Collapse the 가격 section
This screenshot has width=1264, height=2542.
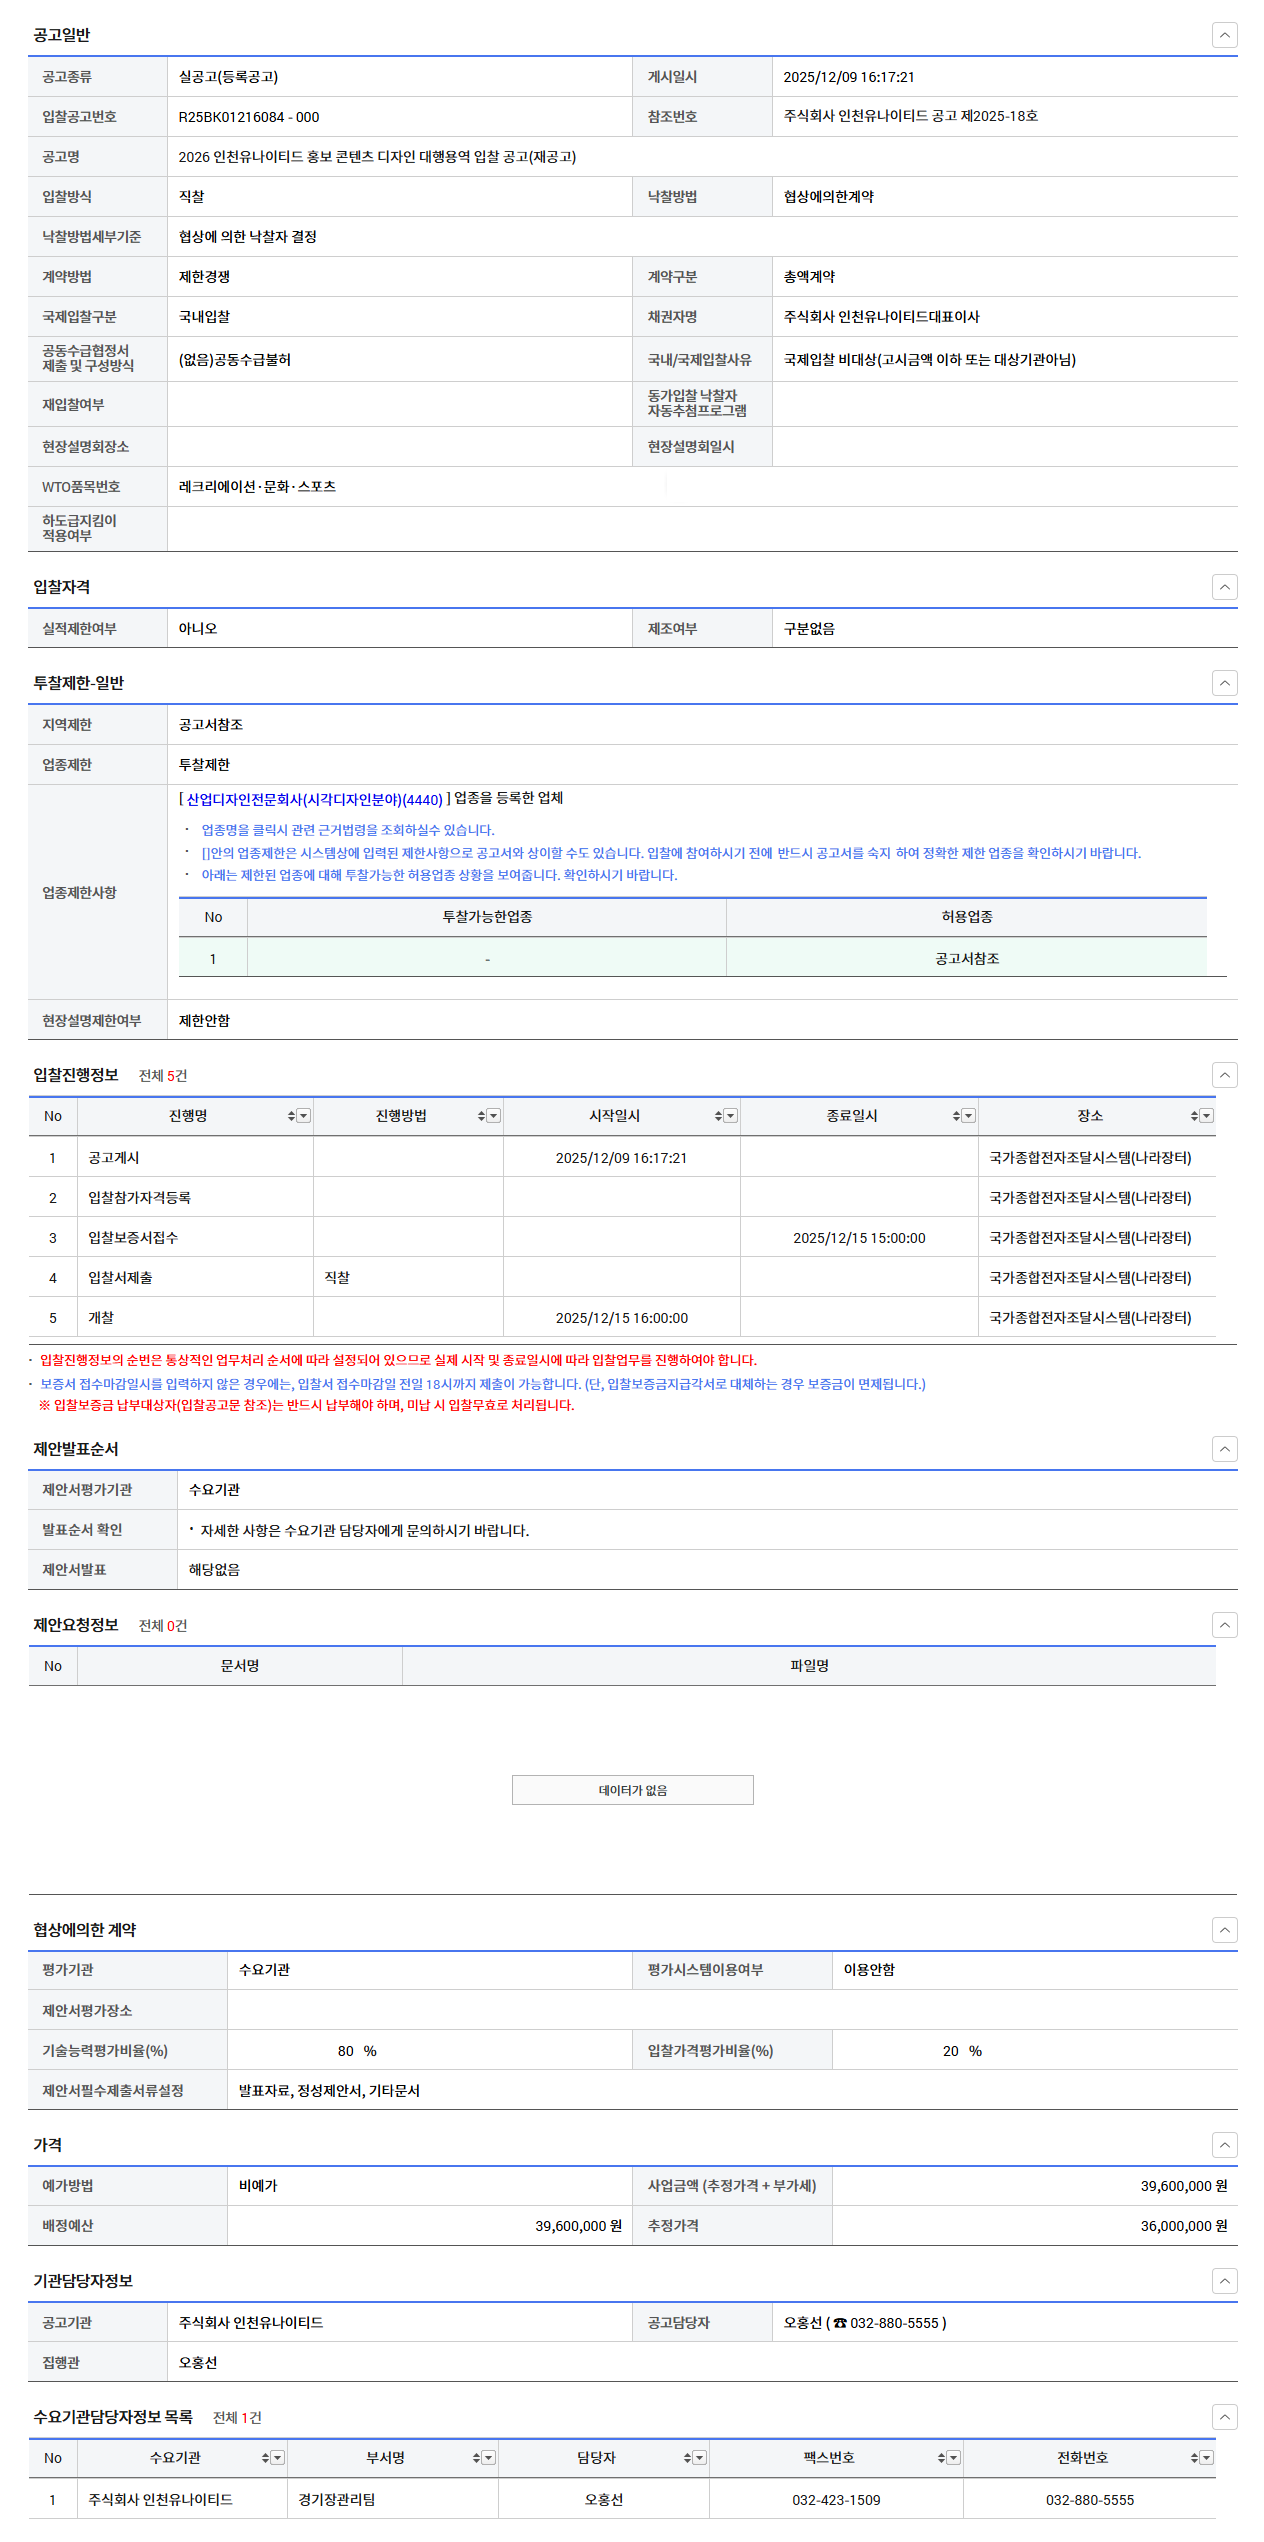[x=1224, y=2145]
